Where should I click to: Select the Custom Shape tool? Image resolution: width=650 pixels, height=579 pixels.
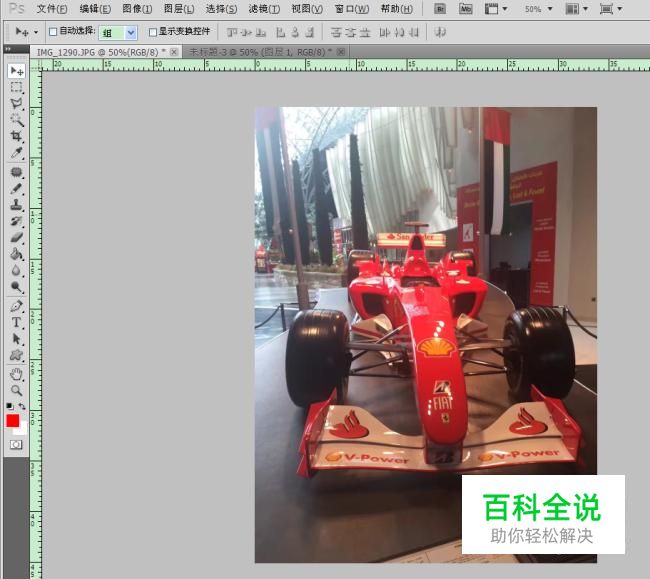16,355
